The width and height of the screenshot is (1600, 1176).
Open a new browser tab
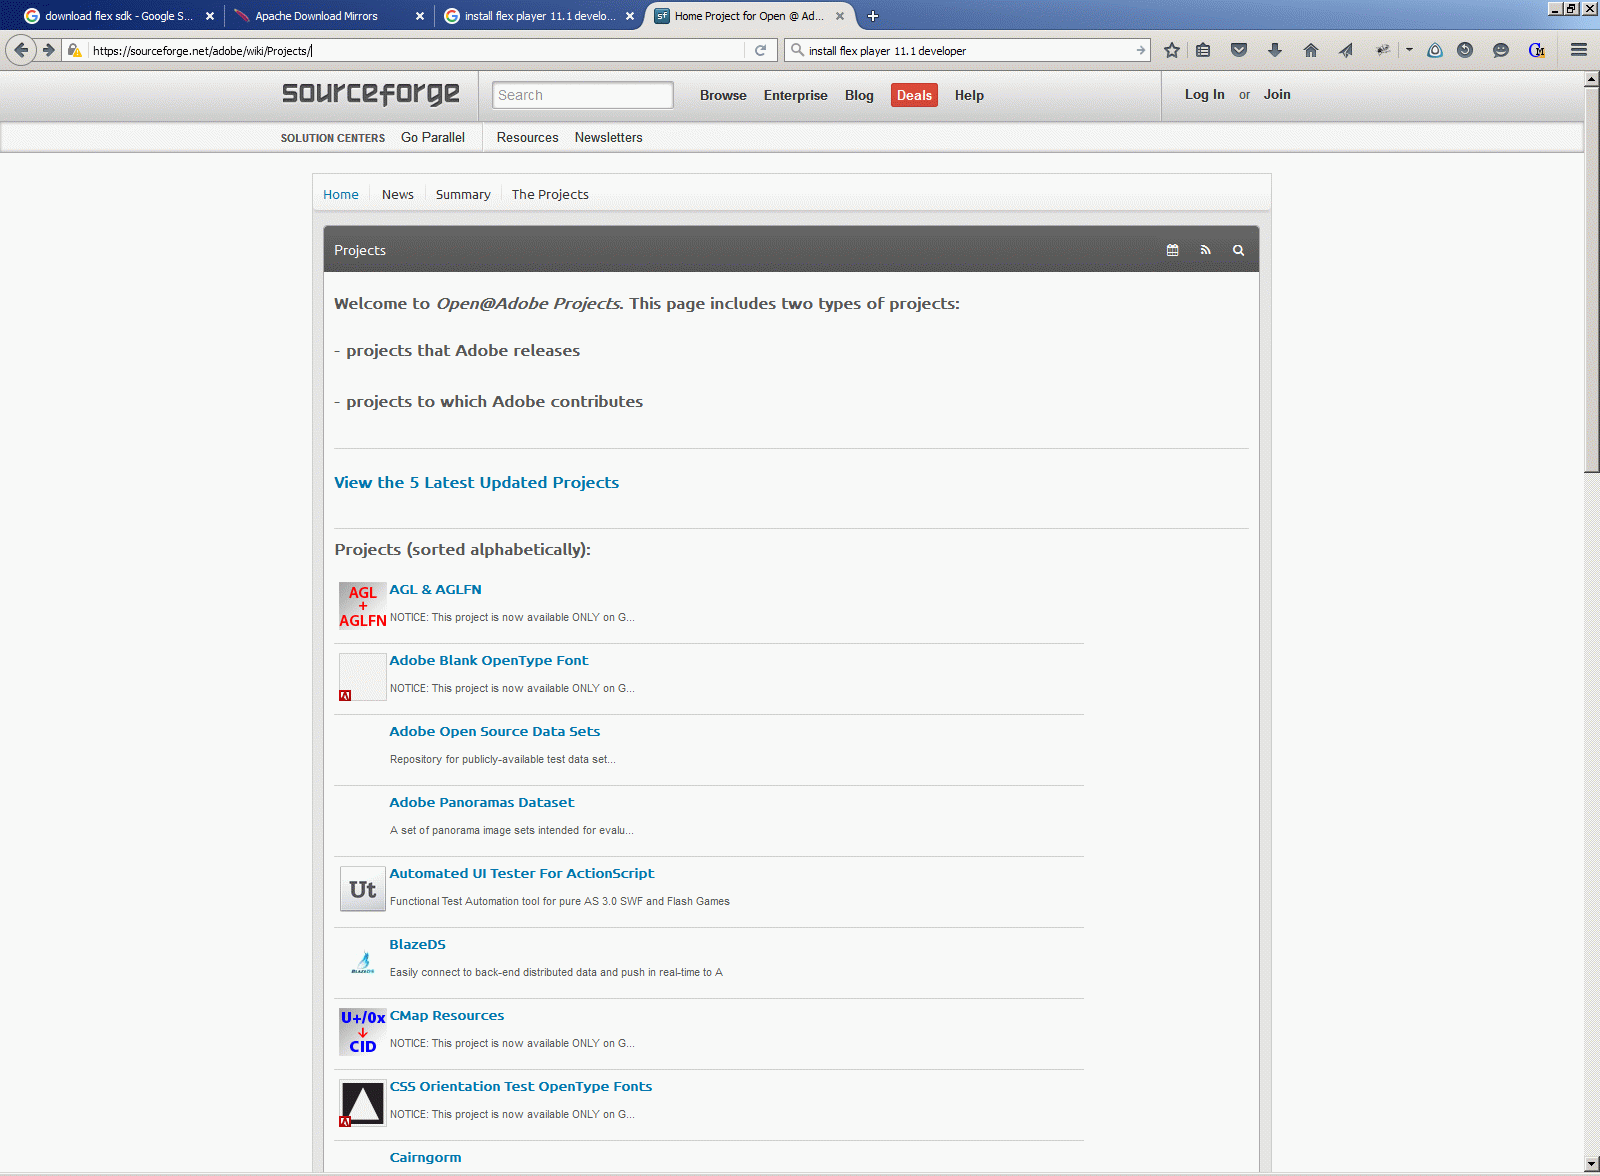[873, 16]
